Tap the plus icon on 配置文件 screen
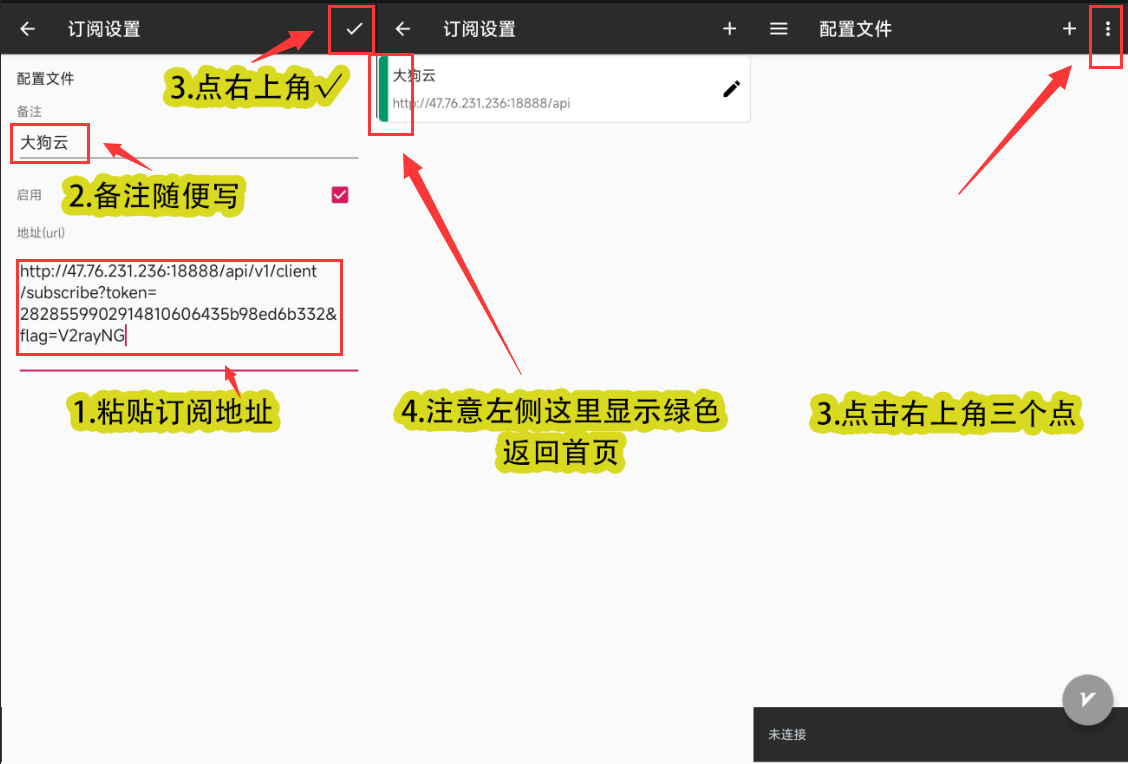Screen dimensions: 1128x764 click(1069, 29)
